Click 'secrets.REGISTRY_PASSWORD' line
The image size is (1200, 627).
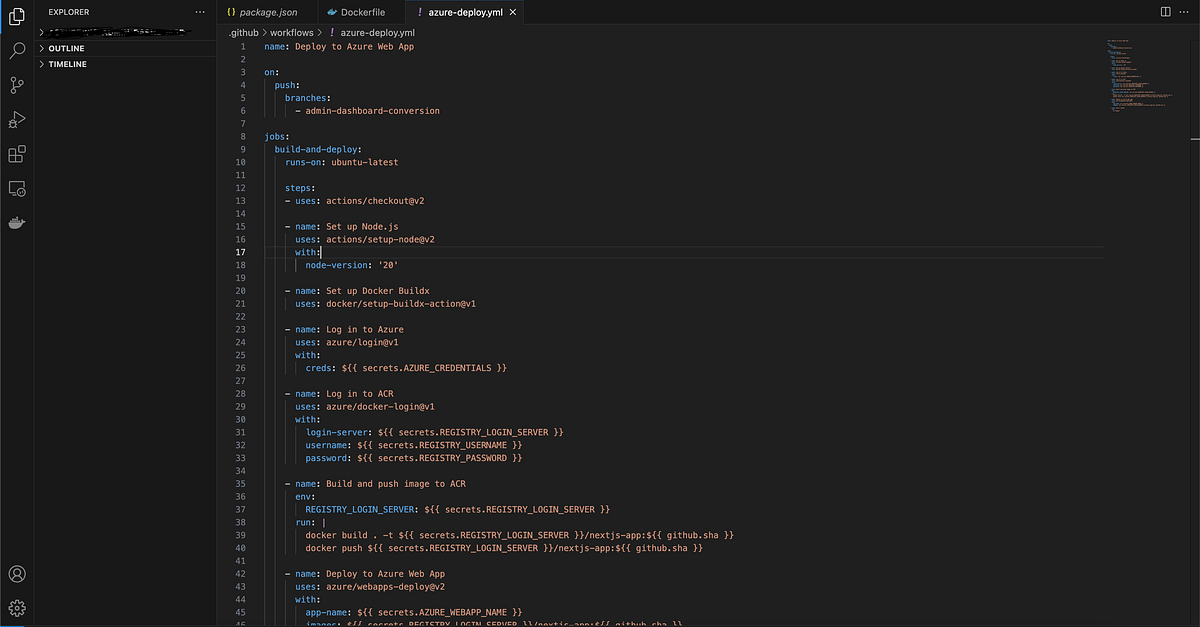[414, 459]
